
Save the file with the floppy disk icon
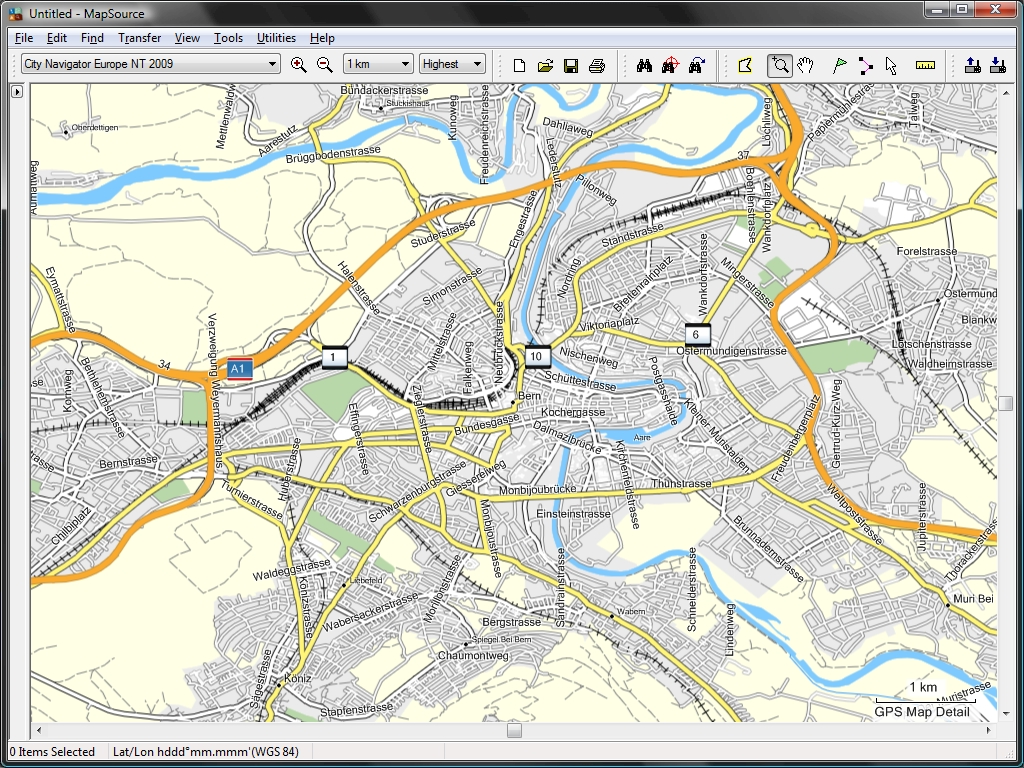click(571, 65)
